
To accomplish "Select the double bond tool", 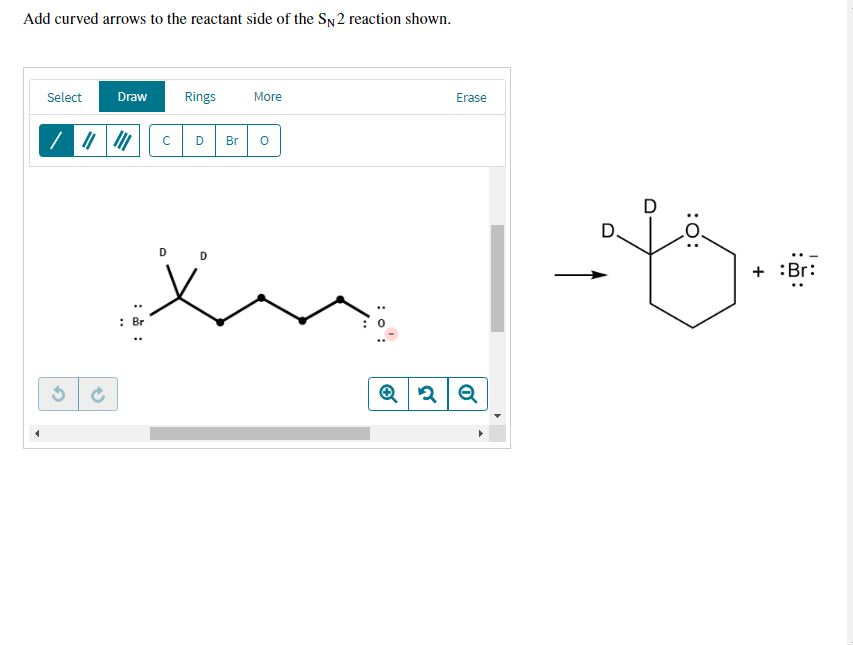I will click(x=87, y=140).
